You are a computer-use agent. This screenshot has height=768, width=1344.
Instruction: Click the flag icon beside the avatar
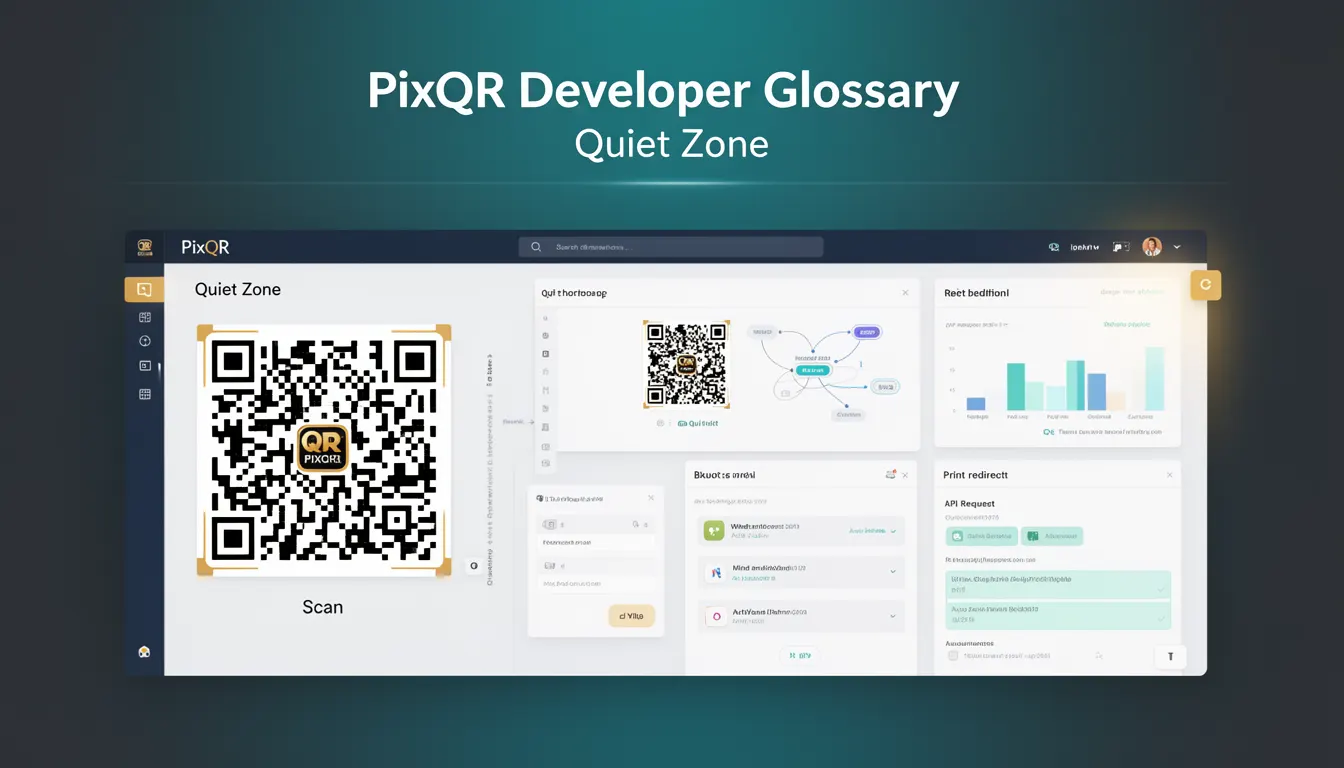[1121, 246]
